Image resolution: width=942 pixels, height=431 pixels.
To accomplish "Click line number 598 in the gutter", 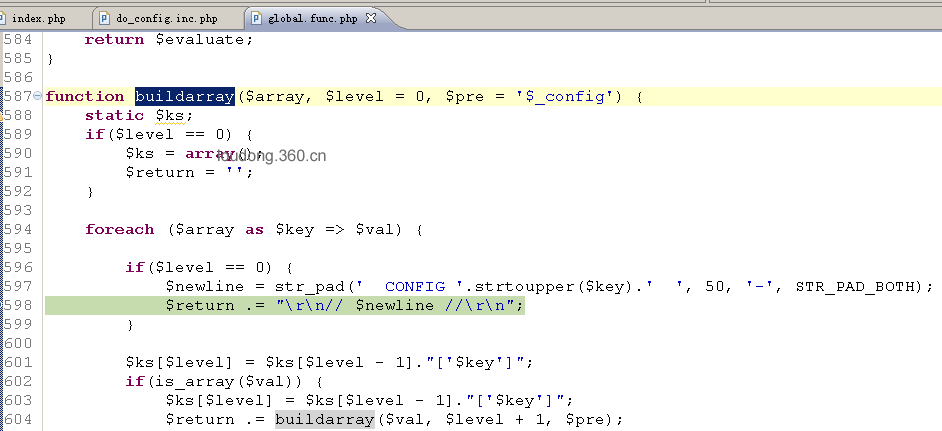I will pyautogui.click(x=17, y=305).
